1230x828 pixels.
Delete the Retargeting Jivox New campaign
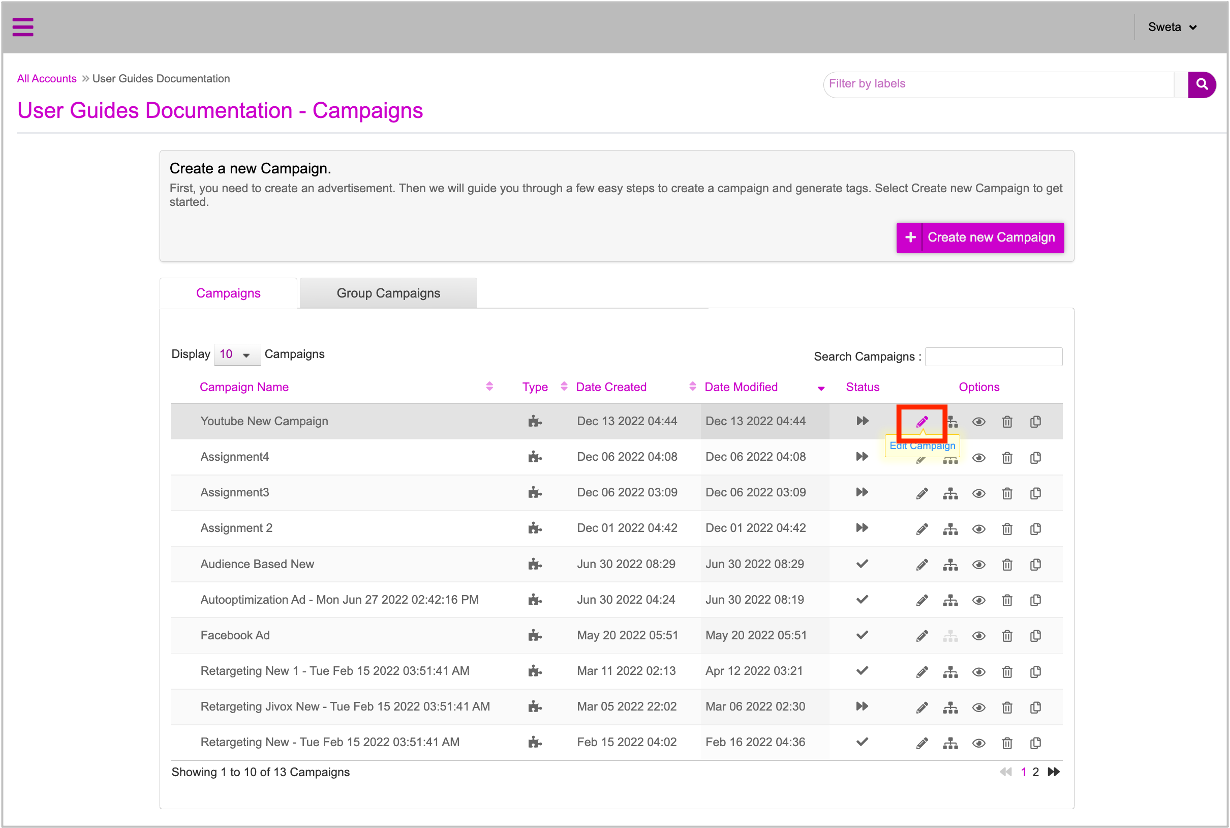pos(1007,708)
